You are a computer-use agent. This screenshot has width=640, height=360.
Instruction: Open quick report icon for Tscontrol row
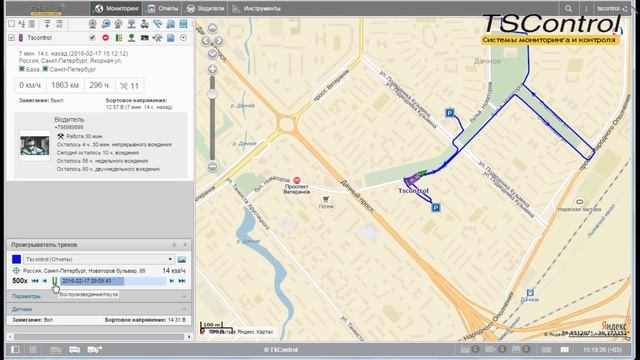coord(171,38)
